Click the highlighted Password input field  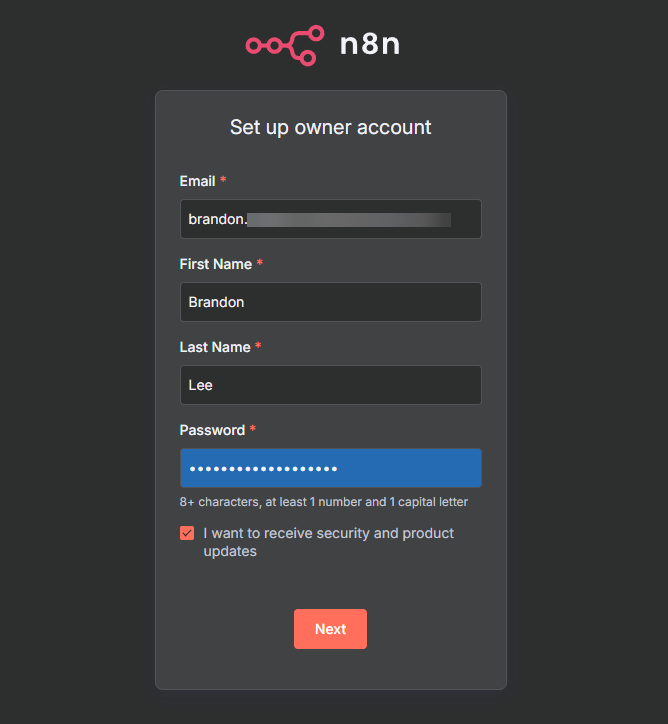[x=330, y=468]
